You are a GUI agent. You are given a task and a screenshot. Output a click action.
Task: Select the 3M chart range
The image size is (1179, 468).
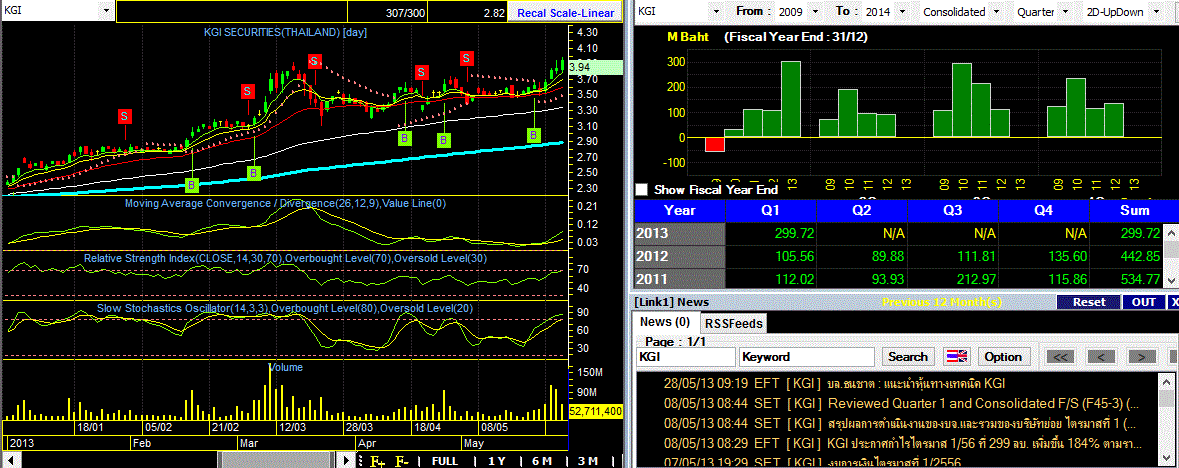588,460
